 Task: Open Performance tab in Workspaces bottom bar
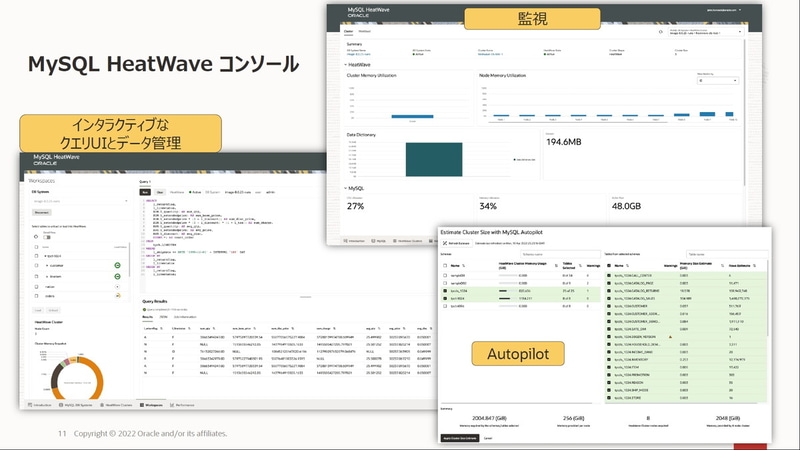click(x=182, y=405)
